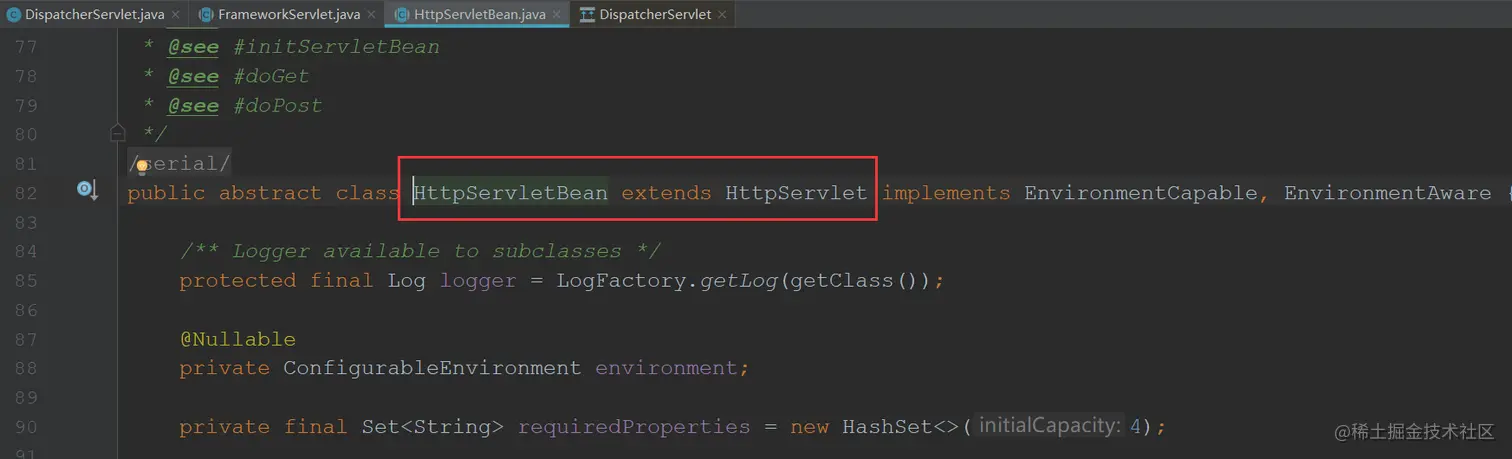Click the #doPost Javadoc reference
This screenshot has height=459, width=1512.
277,105
